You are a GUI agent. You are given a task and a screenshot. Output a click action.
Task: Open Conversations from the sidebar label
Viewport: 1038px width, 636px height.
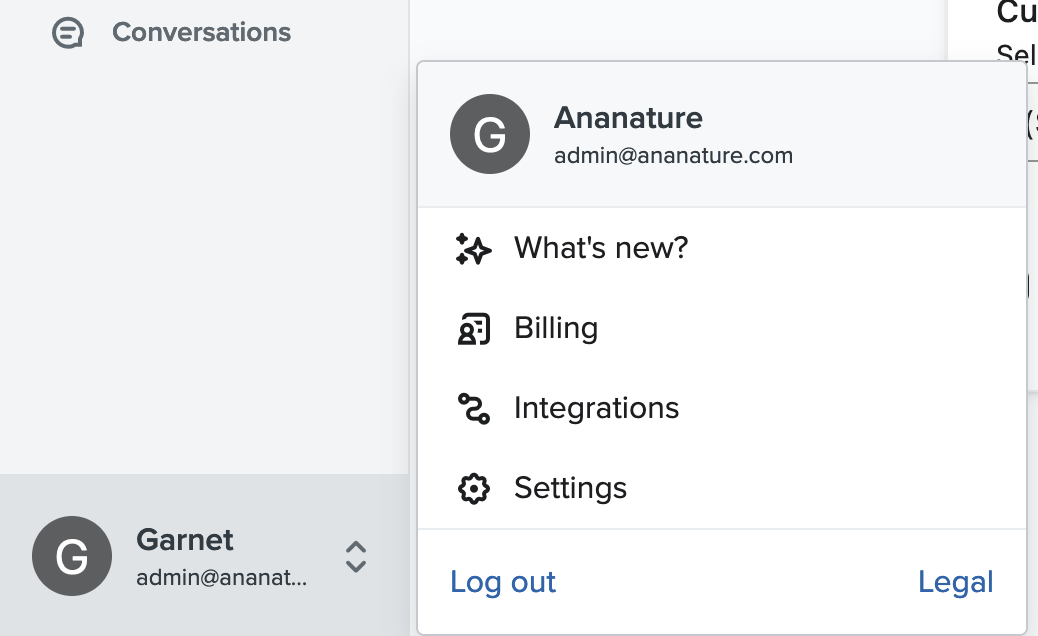pos(201,32)
